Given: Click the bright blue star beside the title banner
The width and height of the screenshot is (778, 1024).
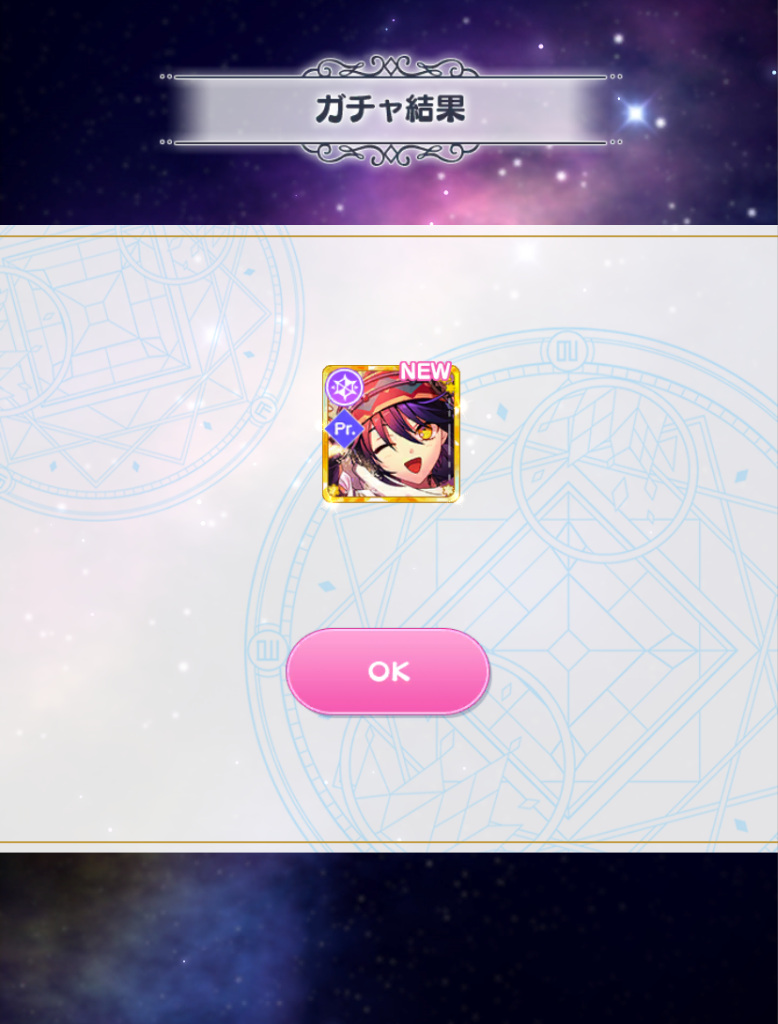Looking at the screenshot, I should tap(635, 114).
